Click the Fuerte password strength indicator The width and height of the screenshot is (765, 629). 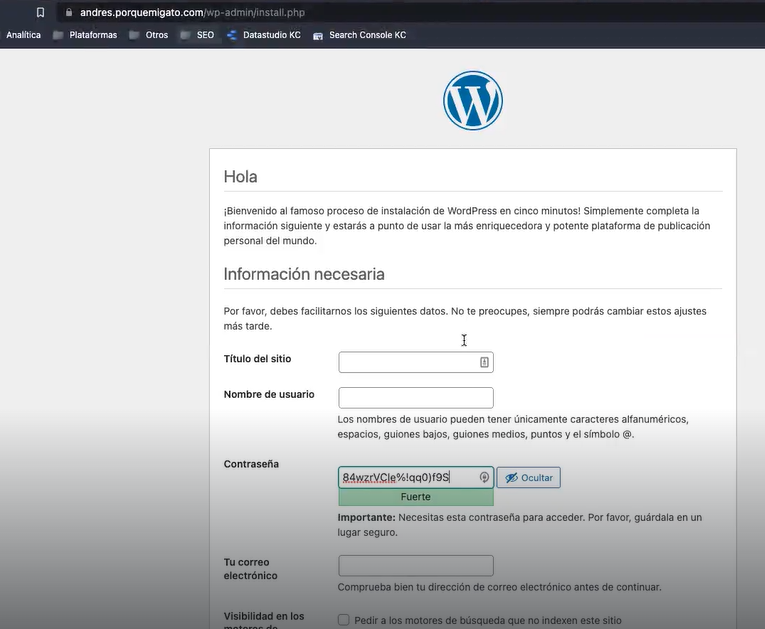416,497
